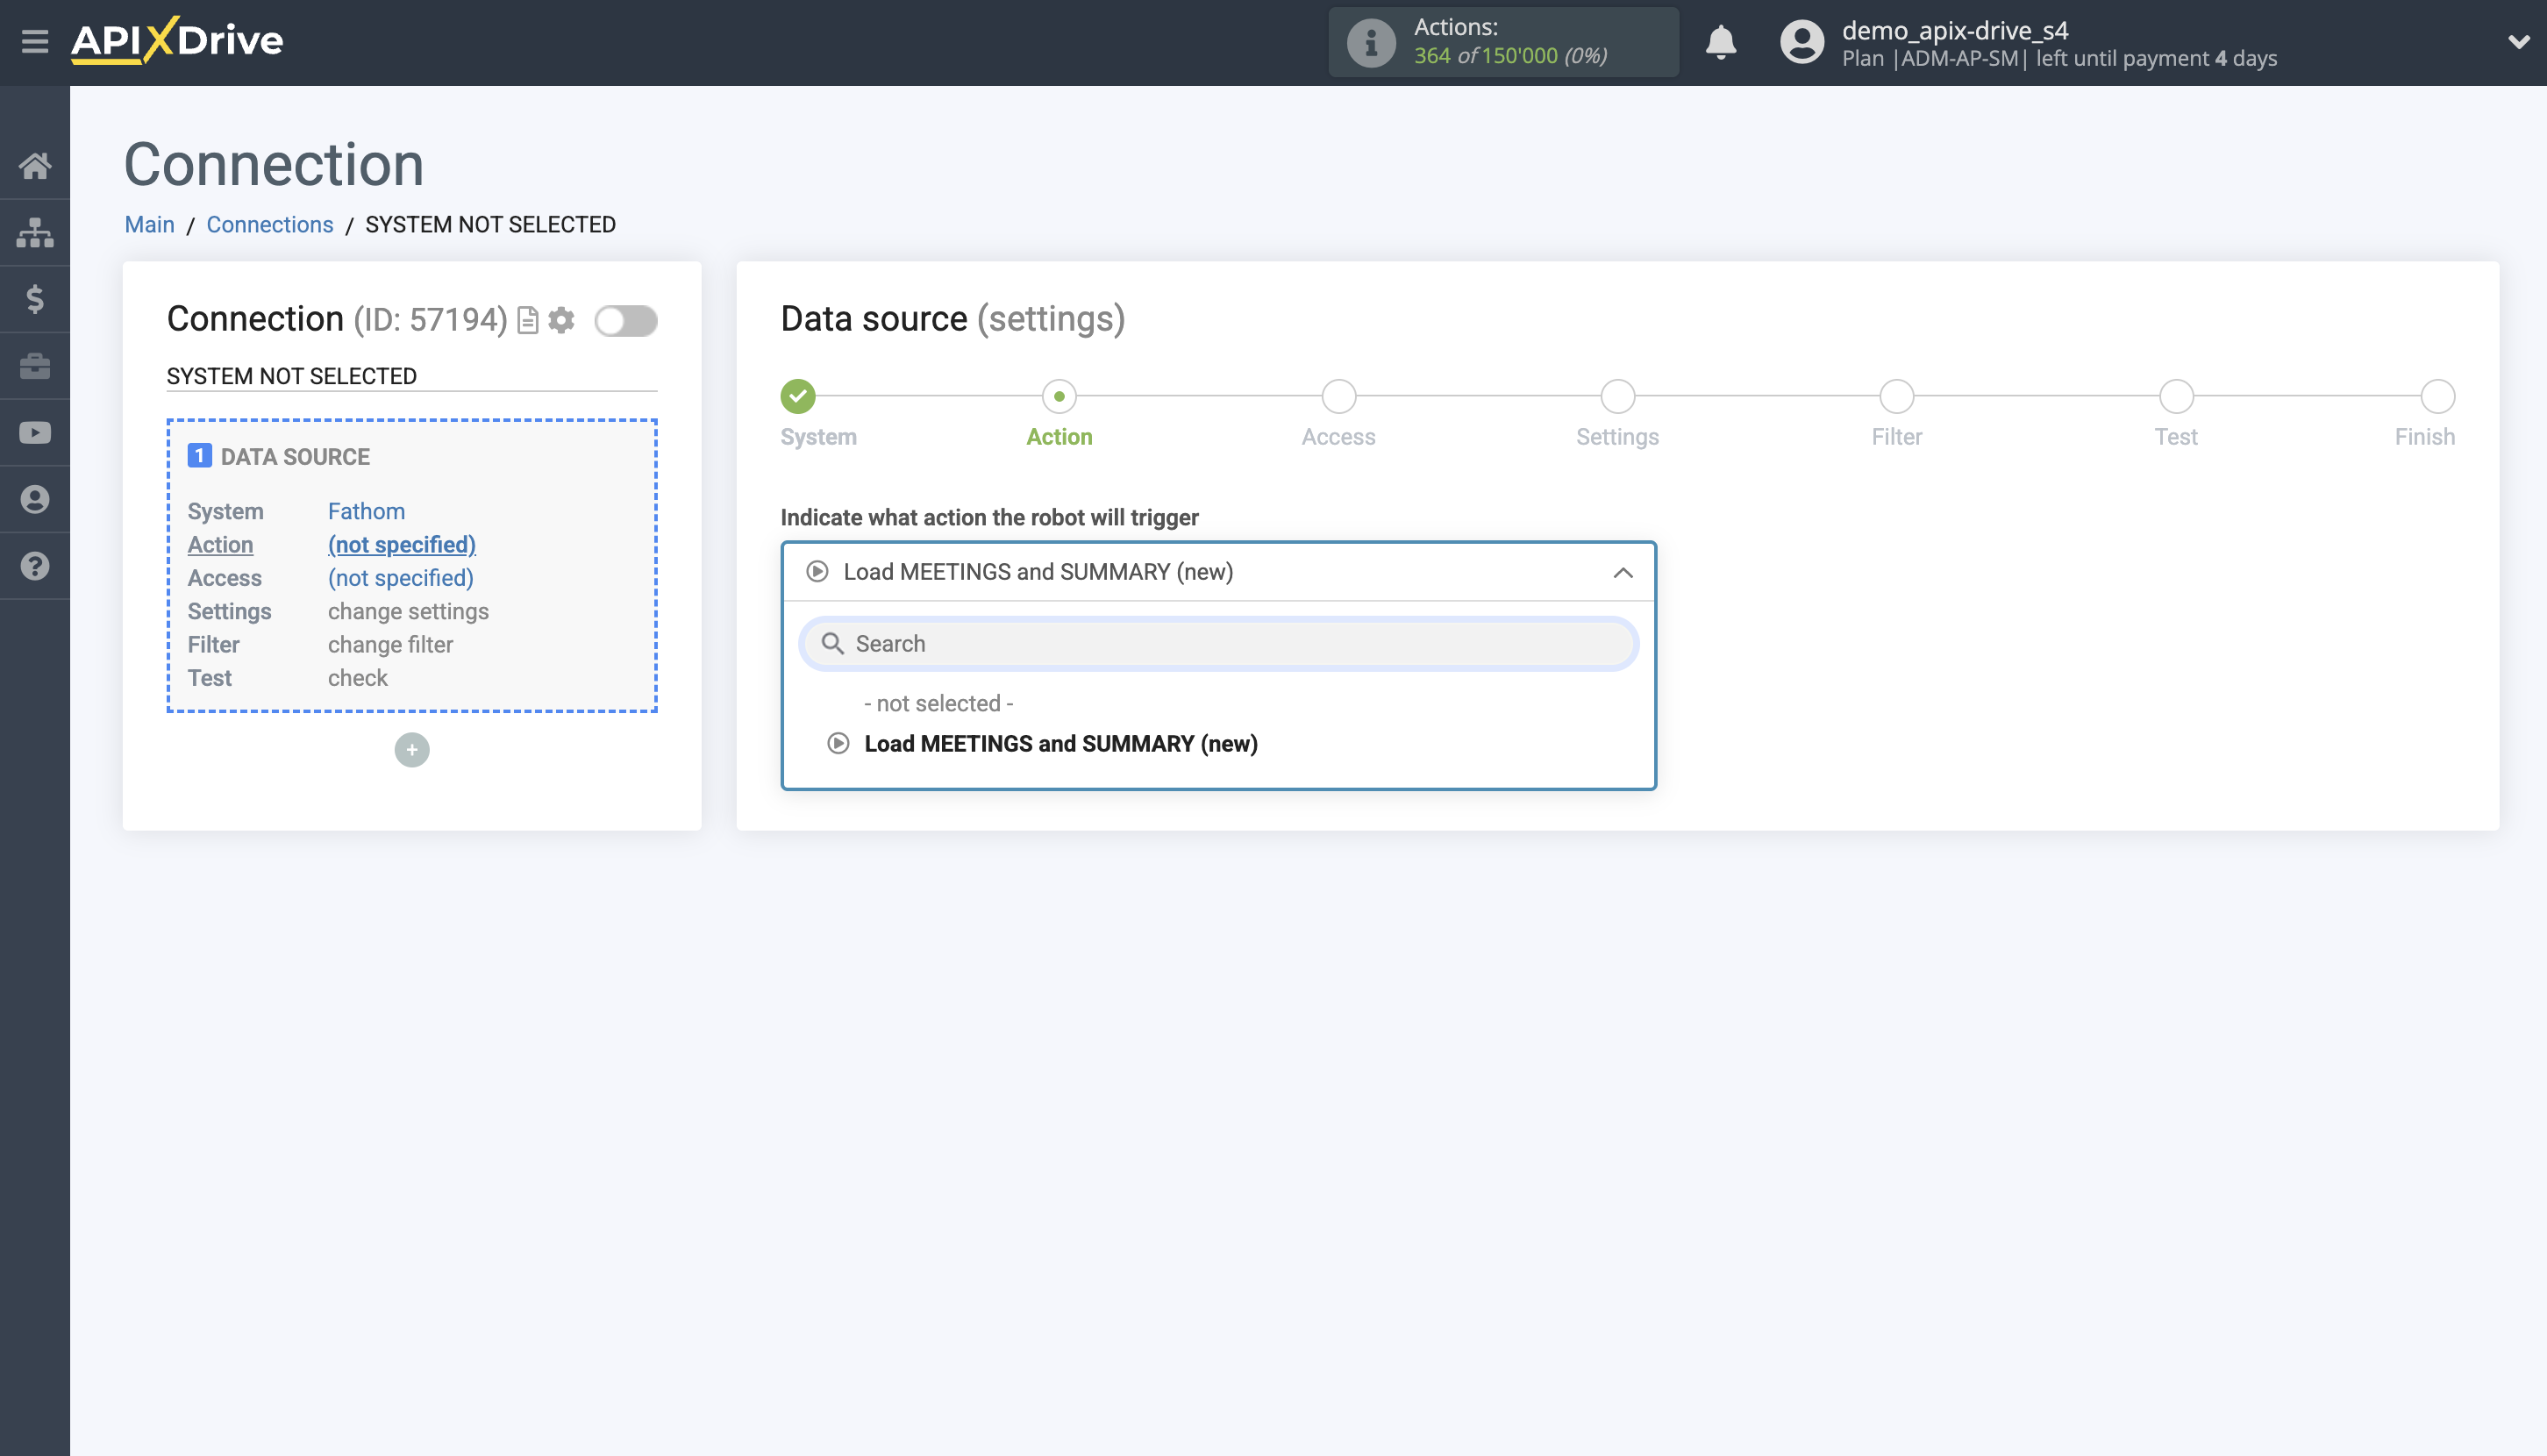The image size is (2547, 1456).
Task: Open the Help question mark icon
Action: point(36,566)
